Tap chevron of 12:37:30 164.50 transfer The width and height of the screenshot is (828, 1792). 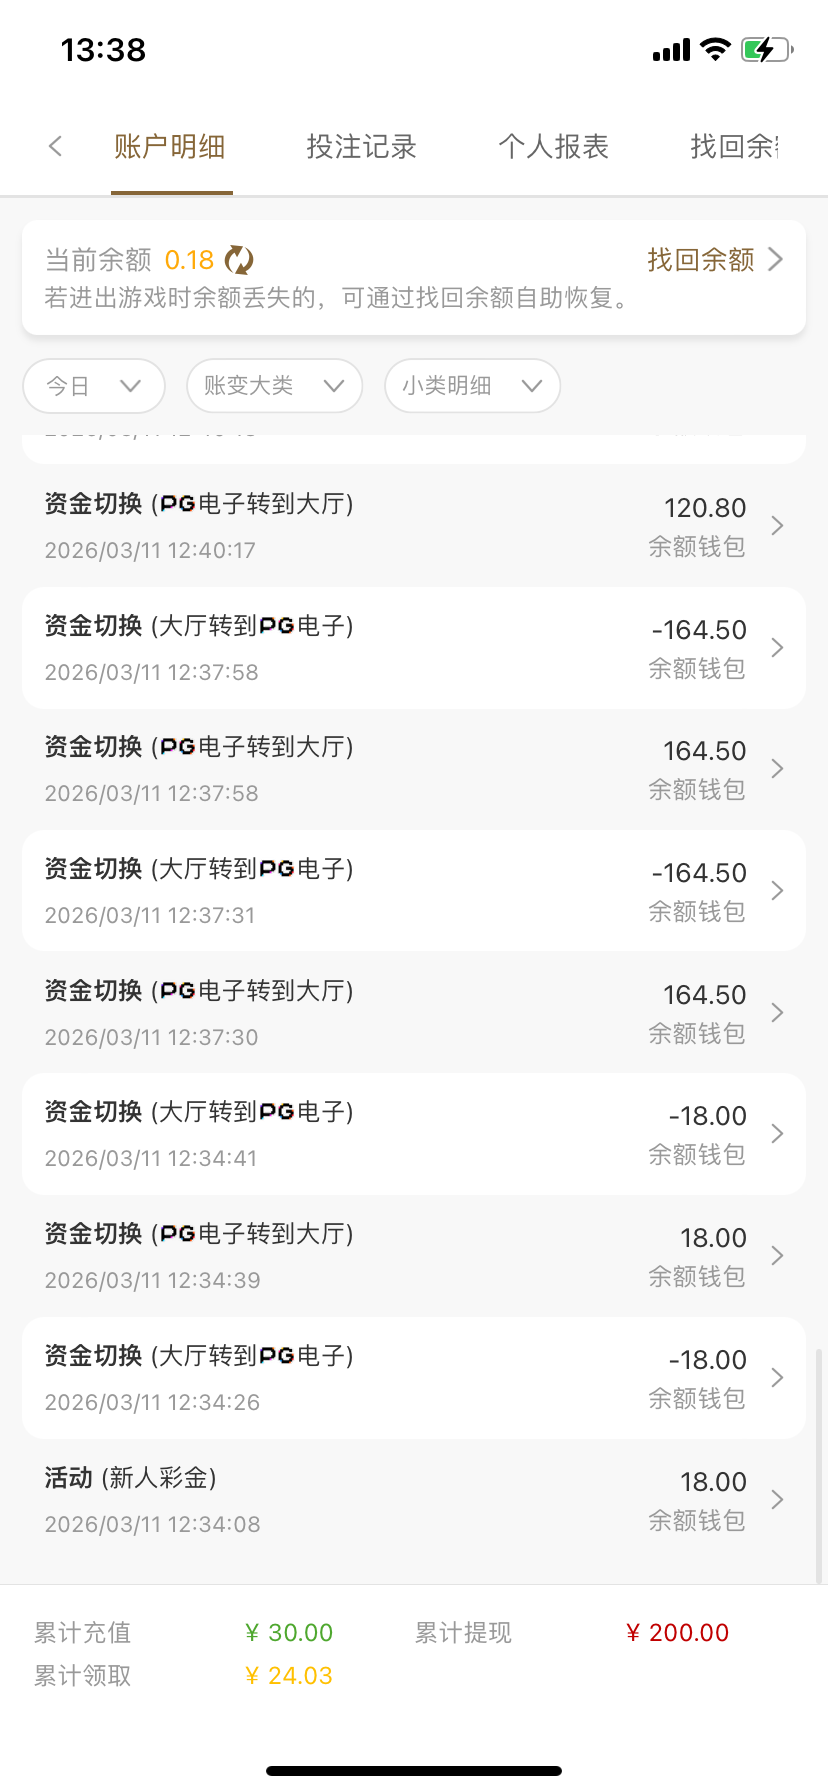[x=777, y=1013]
